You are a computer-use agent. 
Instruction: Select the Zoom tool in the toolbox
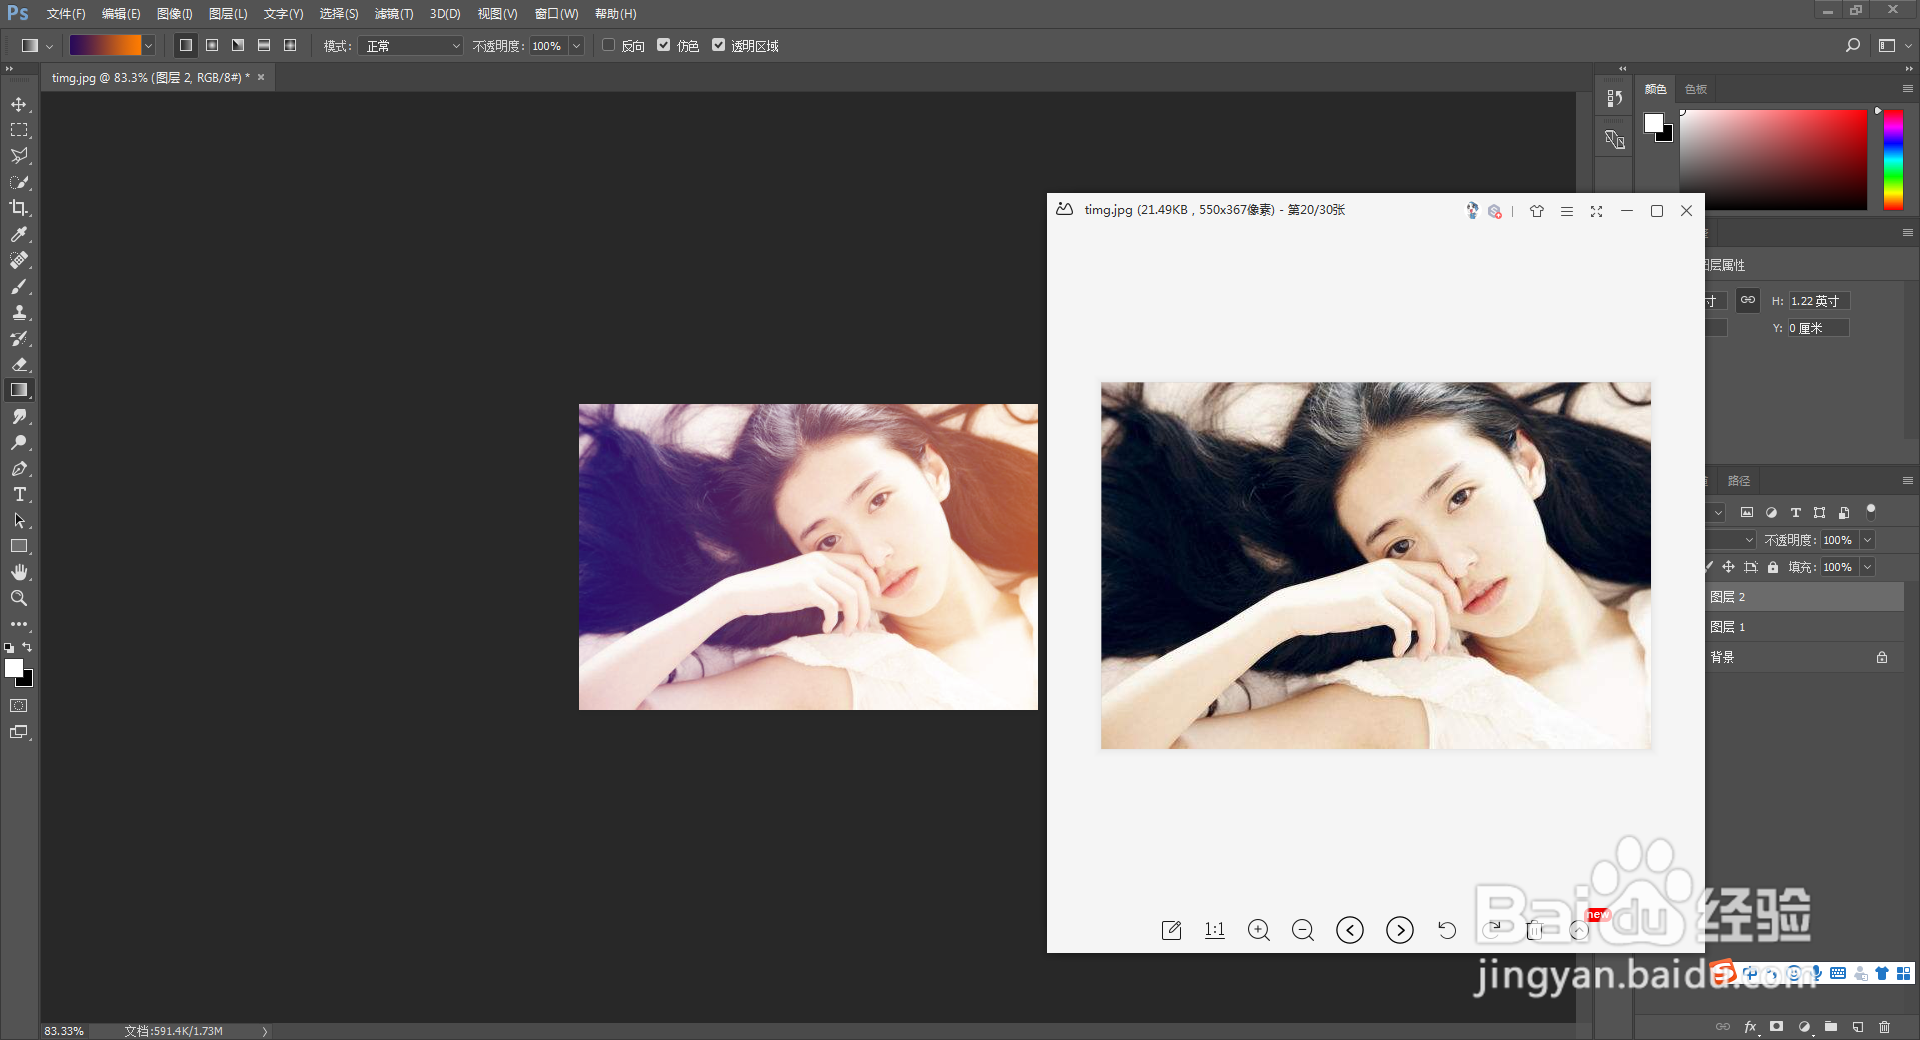[19, 598]
